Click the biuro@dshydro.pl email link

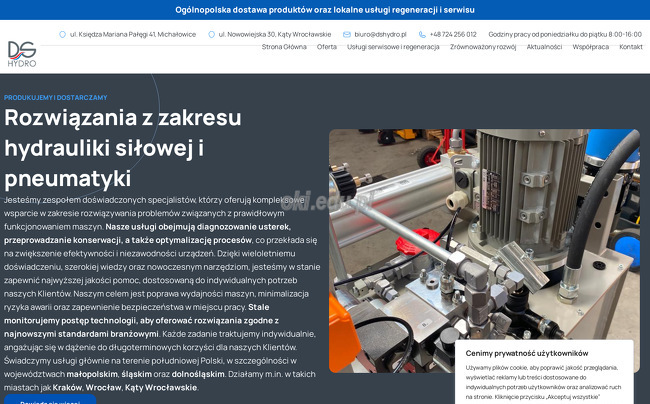[x=374, y=34]
